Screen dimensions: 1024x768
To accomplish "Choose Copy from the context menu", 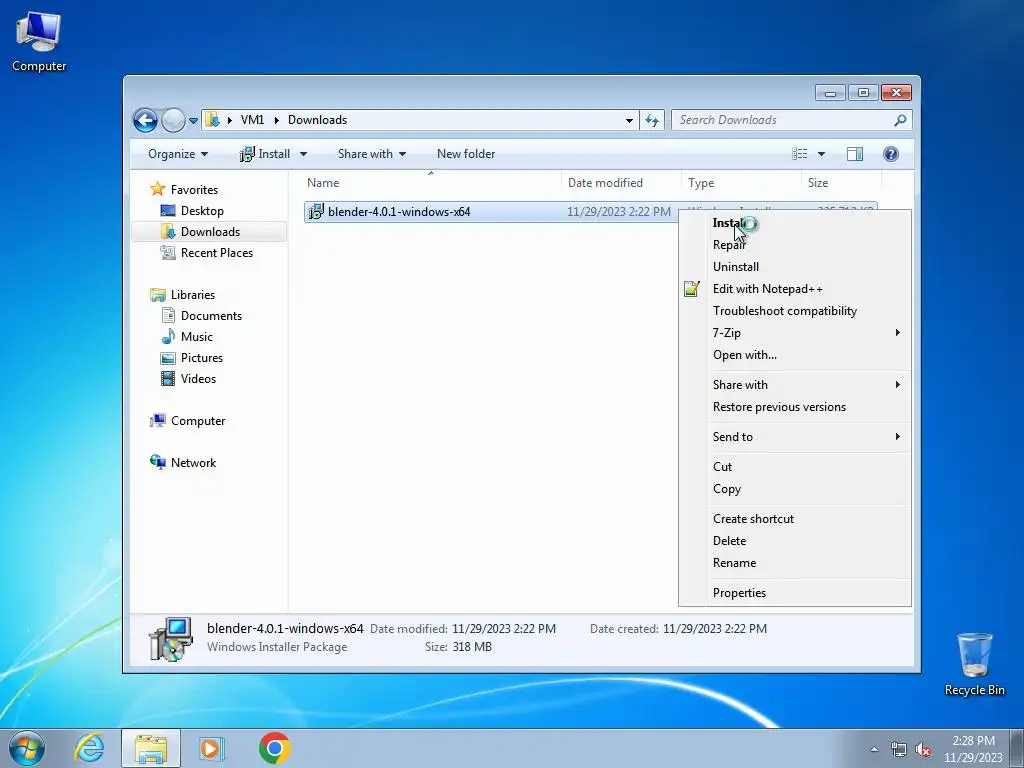I will click(795, 489).
